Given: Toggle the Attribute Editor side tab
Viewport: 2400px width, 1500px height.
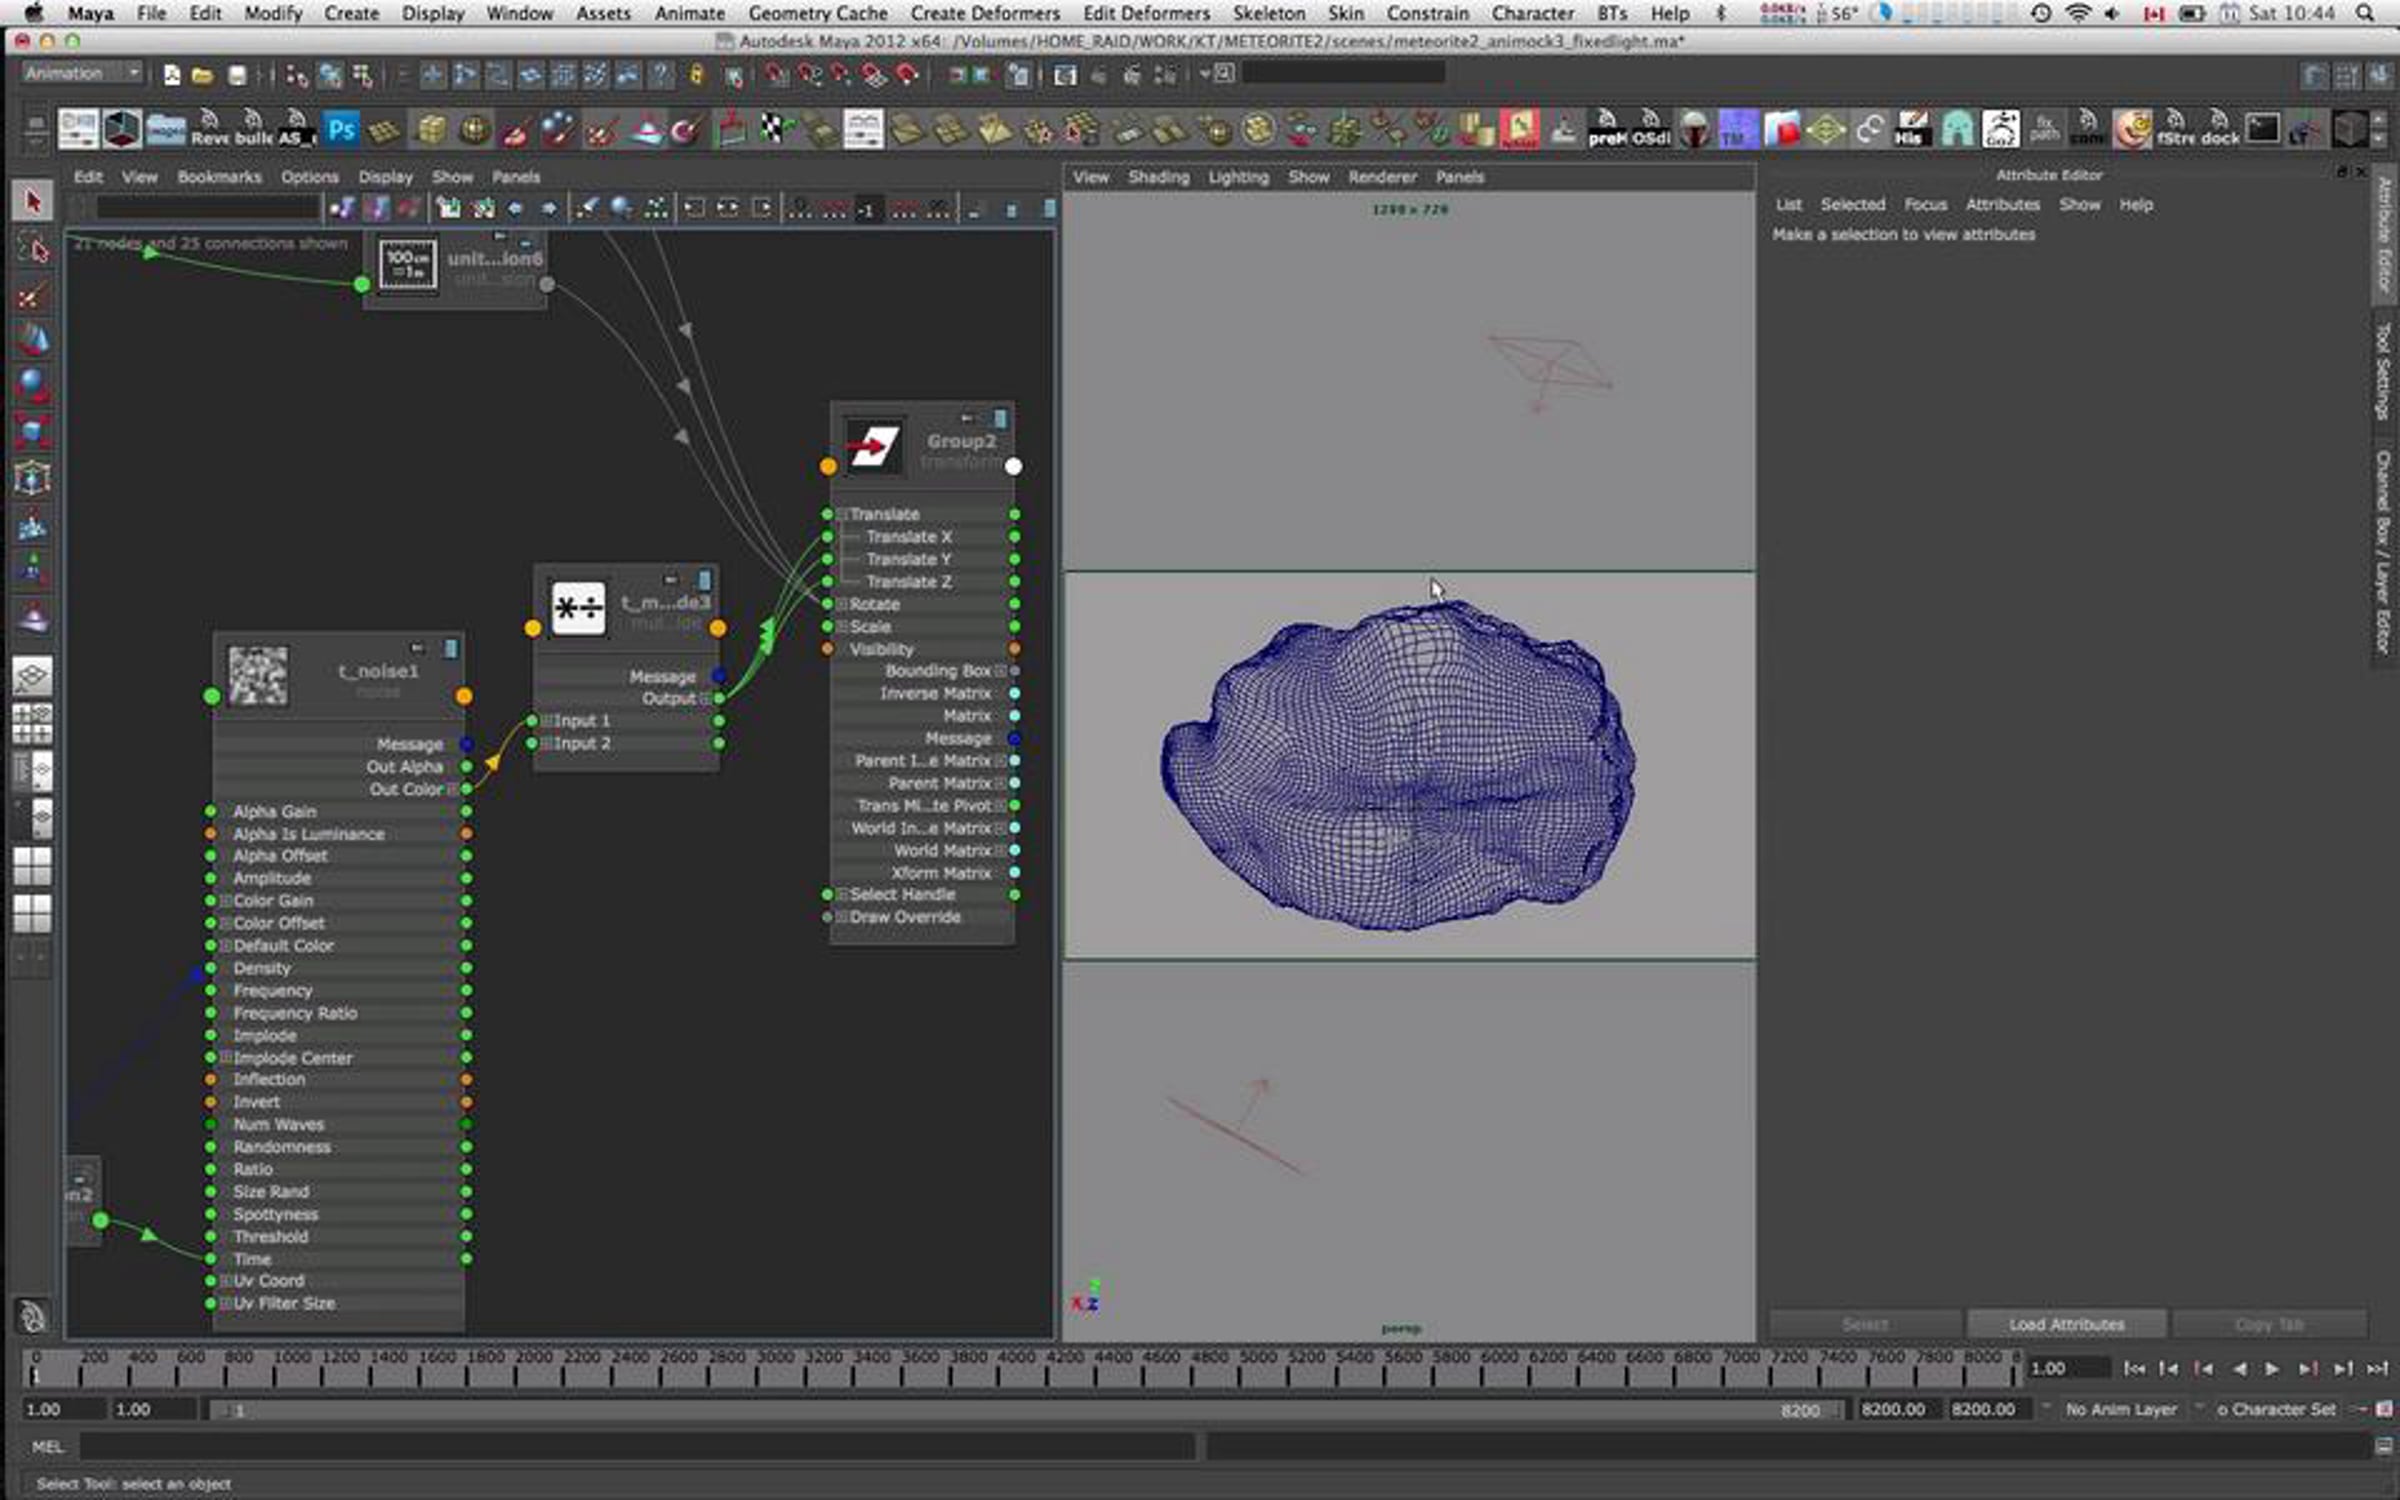Looking at the screenshot, I should click(2384, 235).
